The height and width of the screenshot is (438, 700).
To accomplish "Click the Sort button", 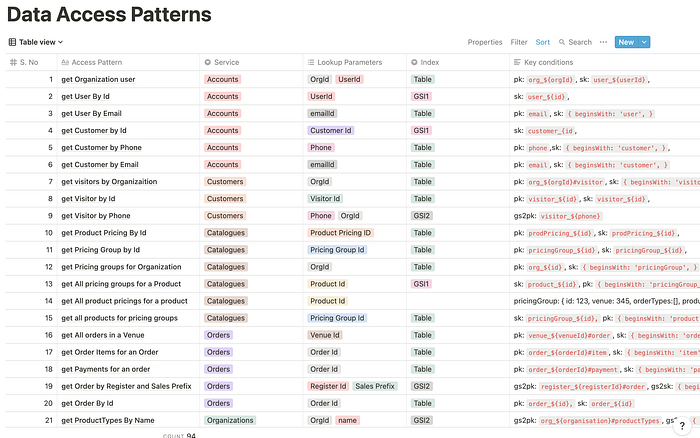I will 542,42.
